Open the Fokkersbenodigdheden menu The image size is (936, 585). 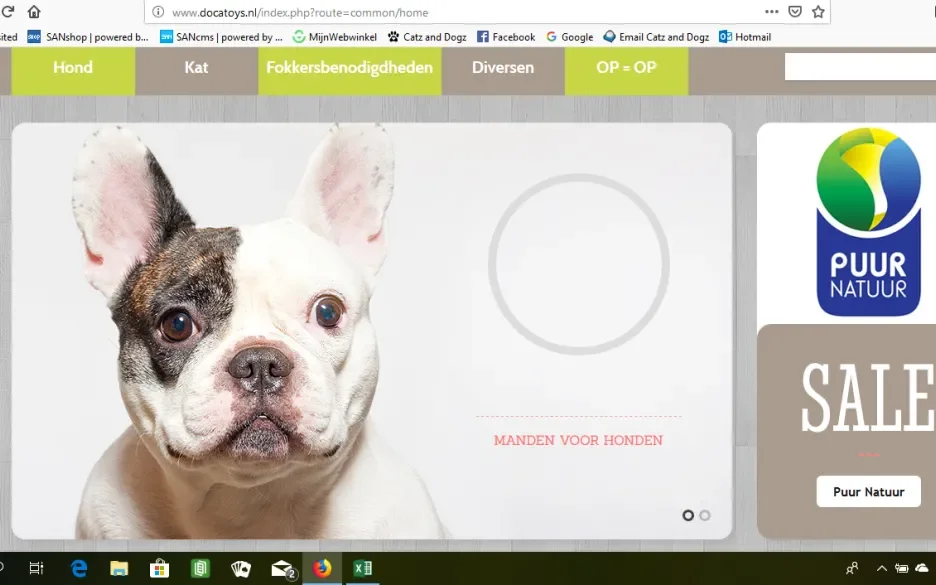tap(350, 71)
